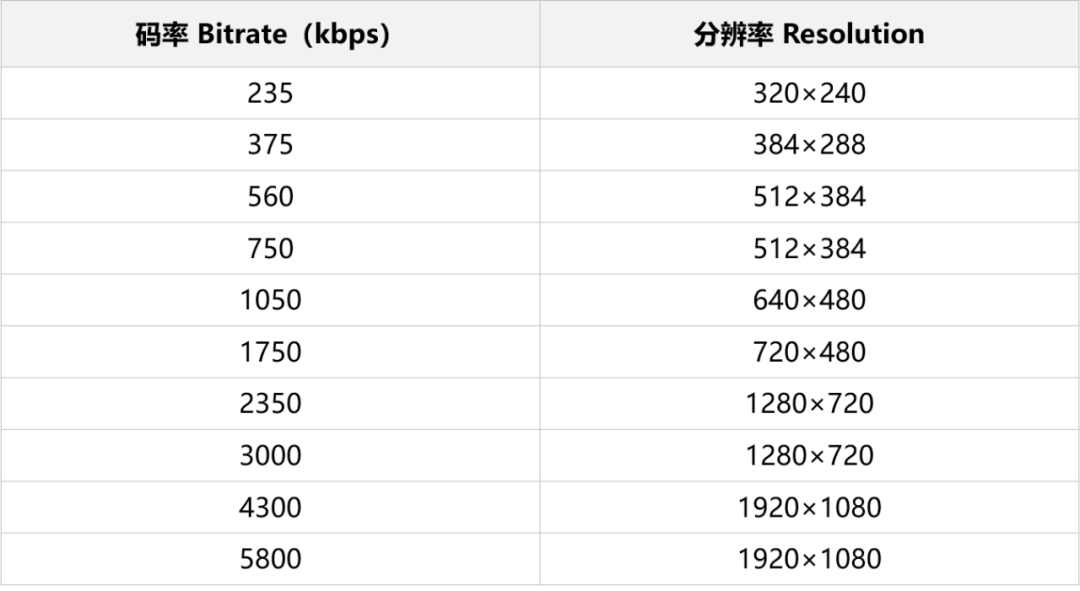Image resolution: width=1080 pixels, height=591 pixels.
Task: Select the 235 bitrate cell
Action: point(270,93)
